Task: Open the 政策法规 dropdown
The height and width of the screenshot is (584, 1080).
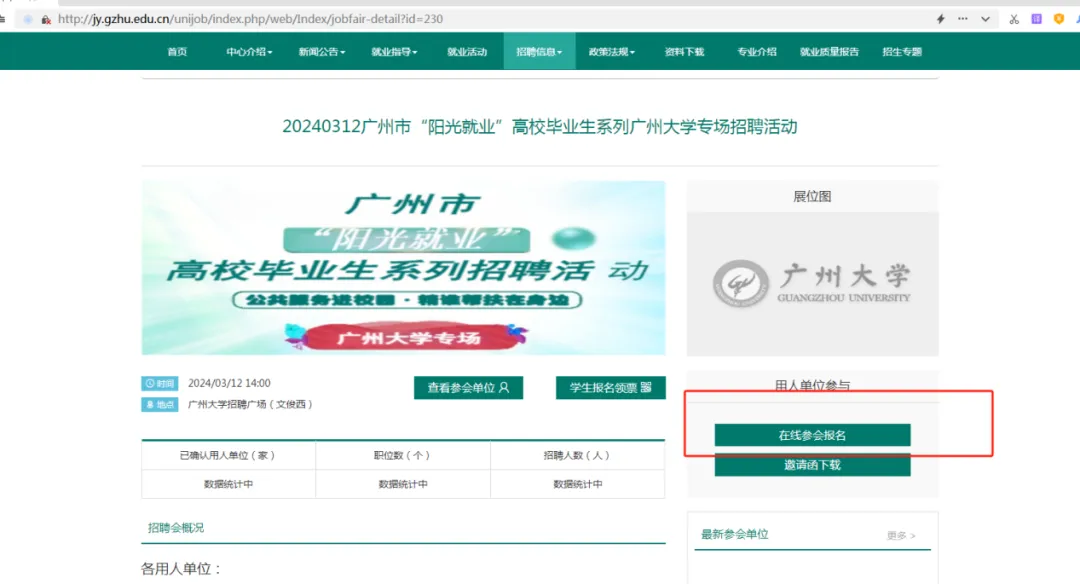Action: [611, 51]
